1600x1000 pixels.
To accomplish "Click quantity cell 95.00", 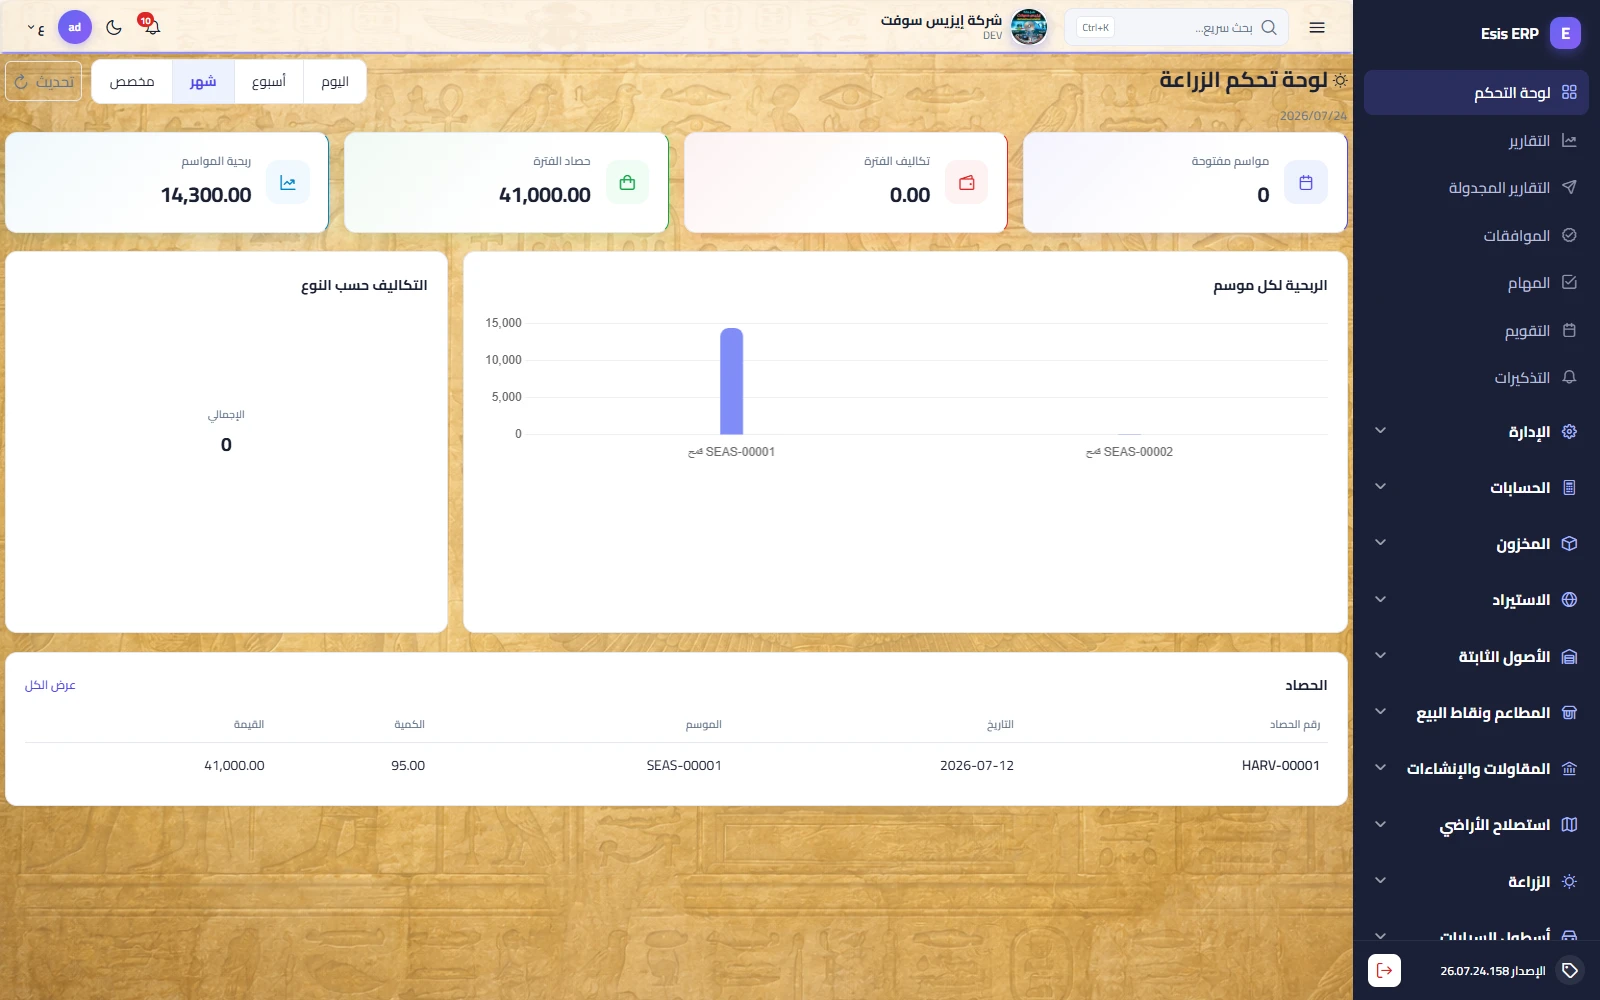I will 408,765.
